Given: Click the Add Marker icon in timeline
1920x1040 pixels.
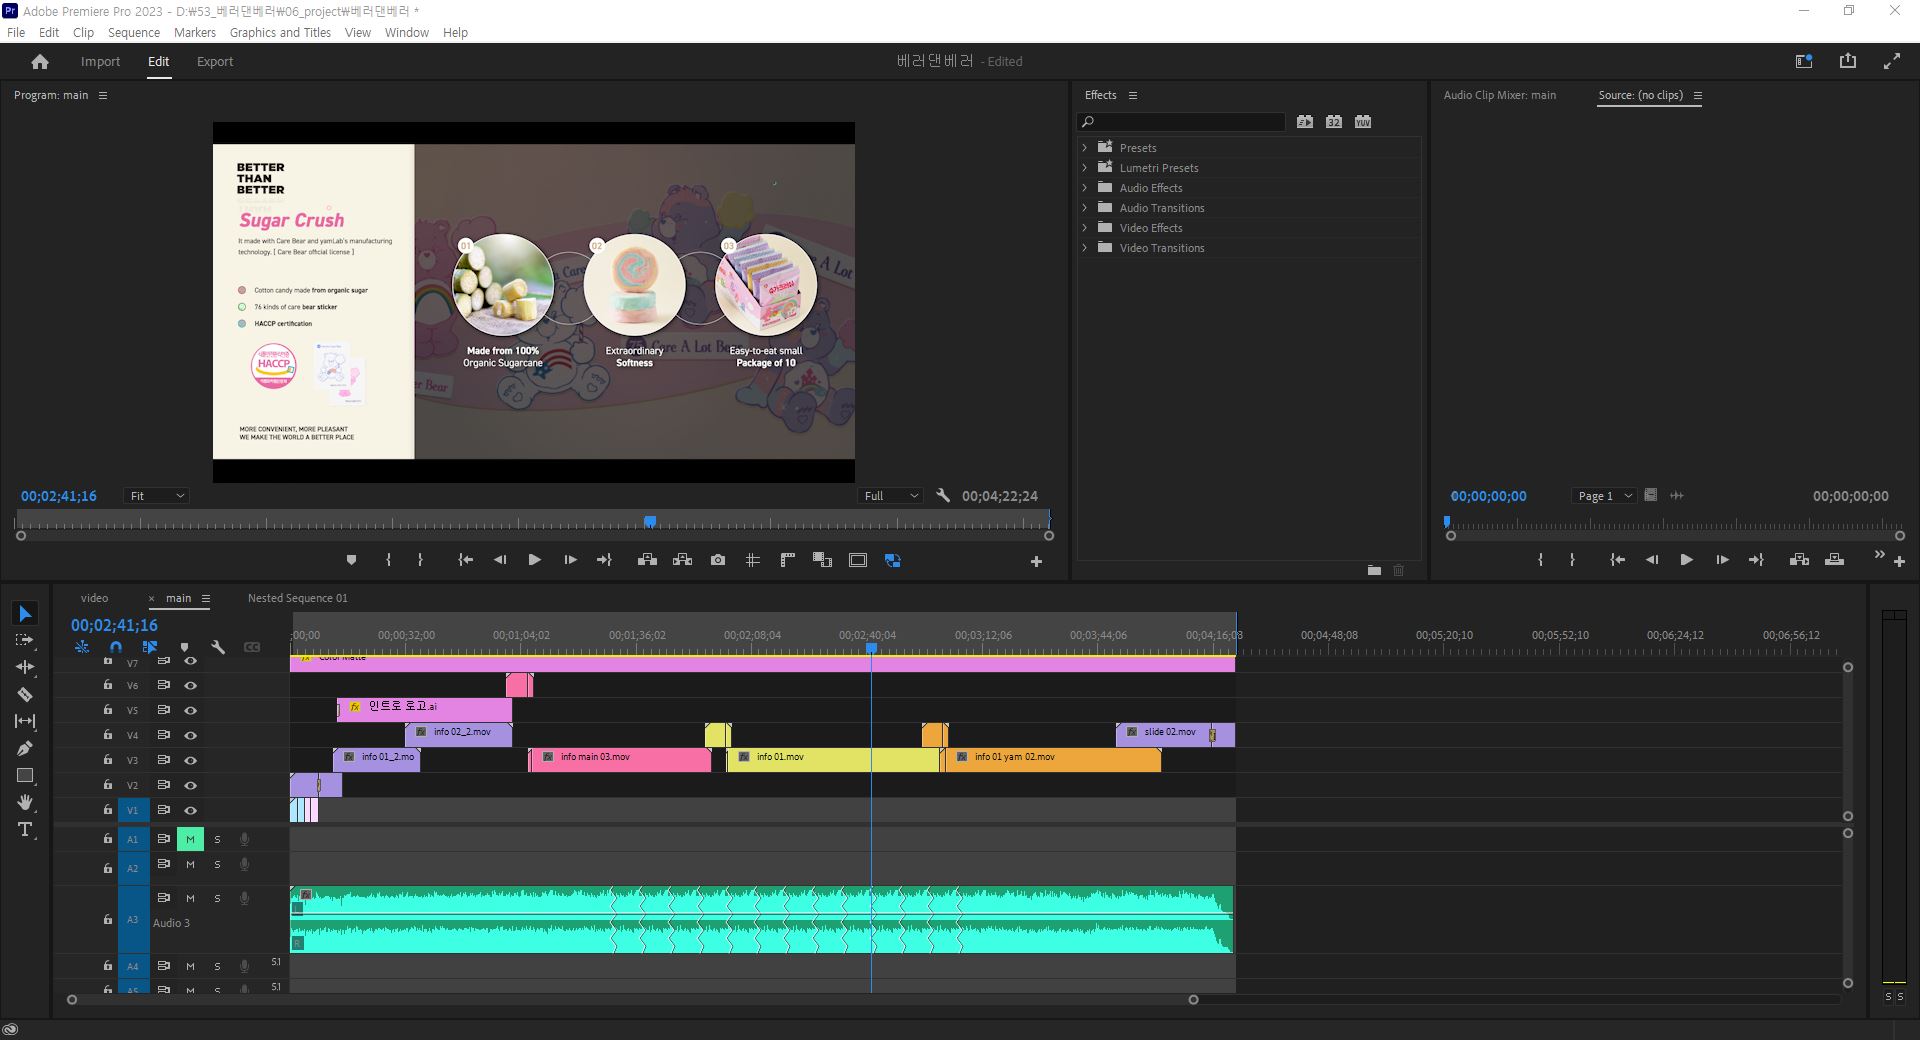Looking at the screenshot, I should [184, 647].
